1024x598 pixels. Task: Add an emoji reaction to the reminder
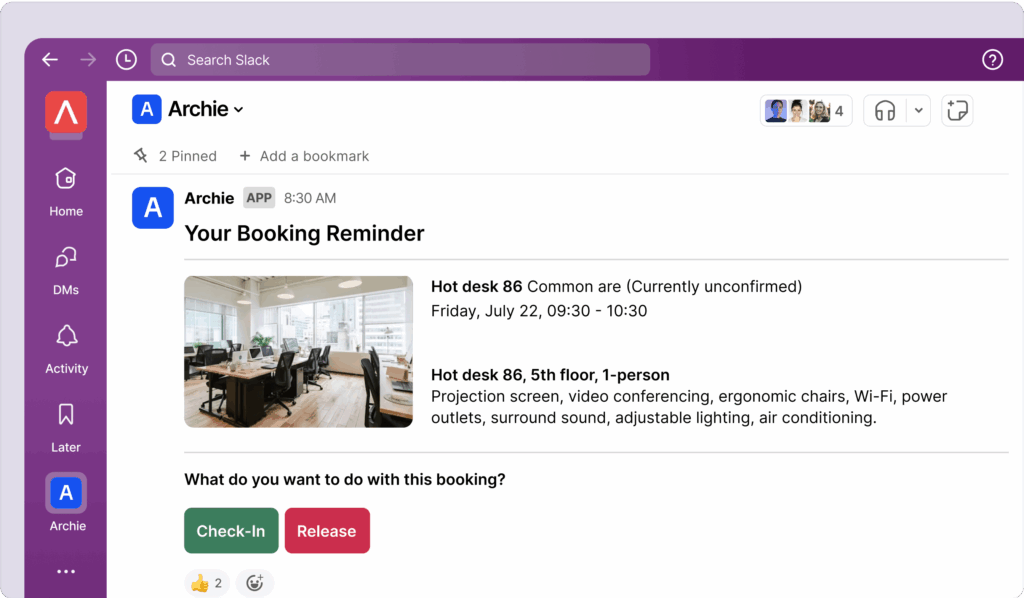coord(254,582)
